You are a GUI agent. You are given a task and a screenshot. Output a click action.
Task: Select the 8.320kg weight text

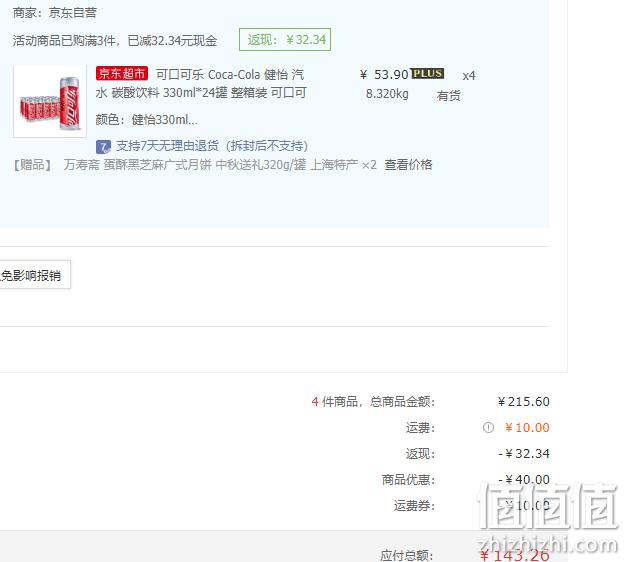pyautogui.click(x=387, y=94)
